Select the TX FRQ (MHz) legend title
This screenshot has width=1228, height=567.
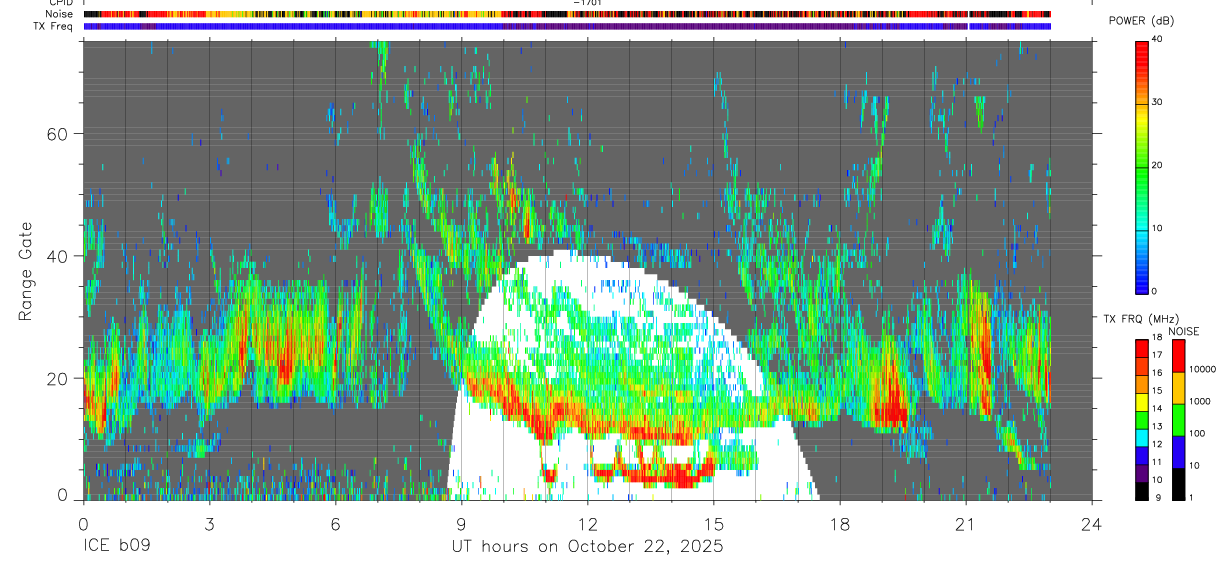click(x=1141, y=319)
